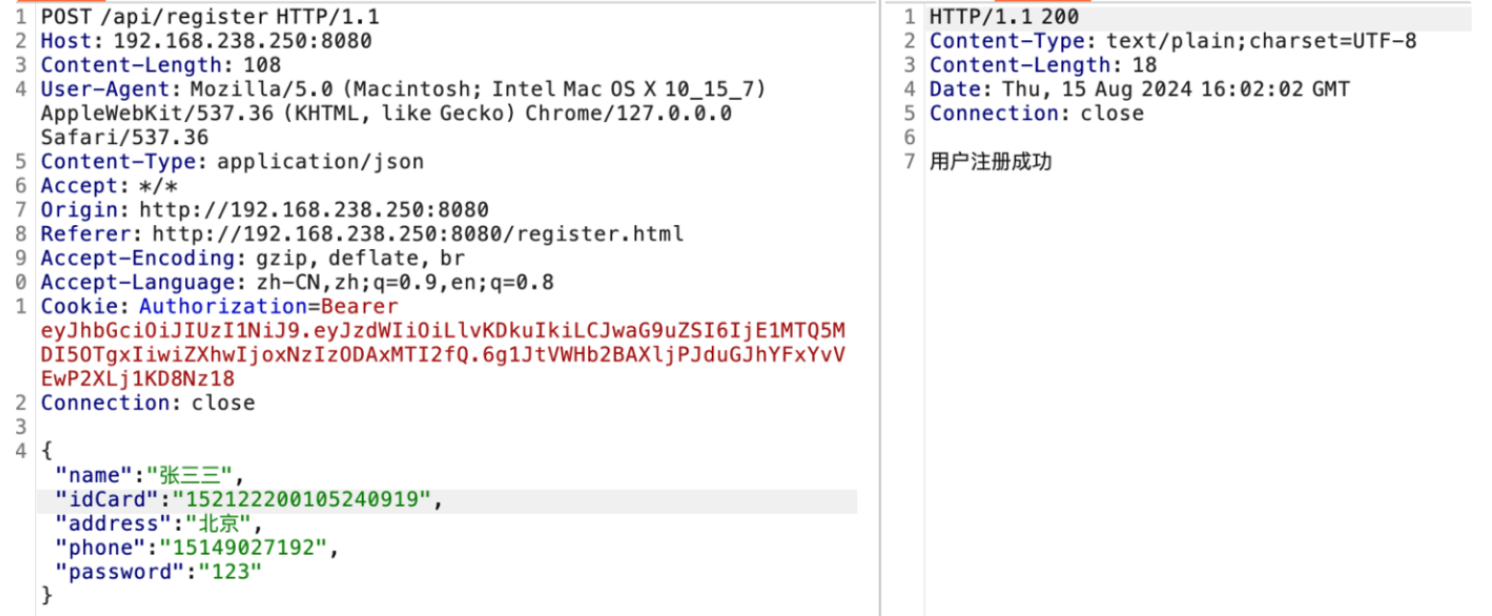Select the Content-Type application/json value

click(320, 161)
